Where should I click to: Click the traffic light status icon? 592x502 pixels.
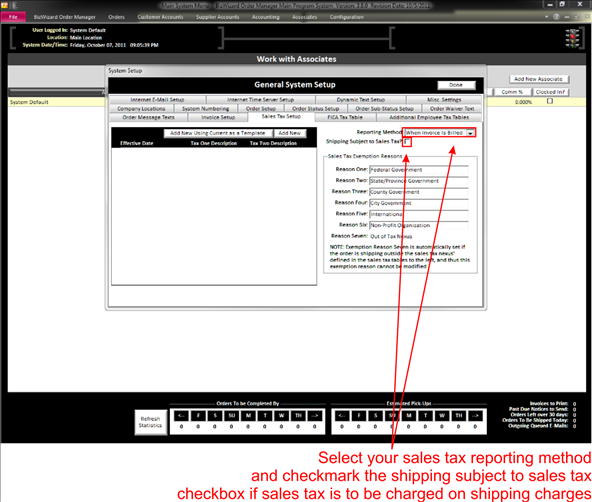[x=572, y=38]
